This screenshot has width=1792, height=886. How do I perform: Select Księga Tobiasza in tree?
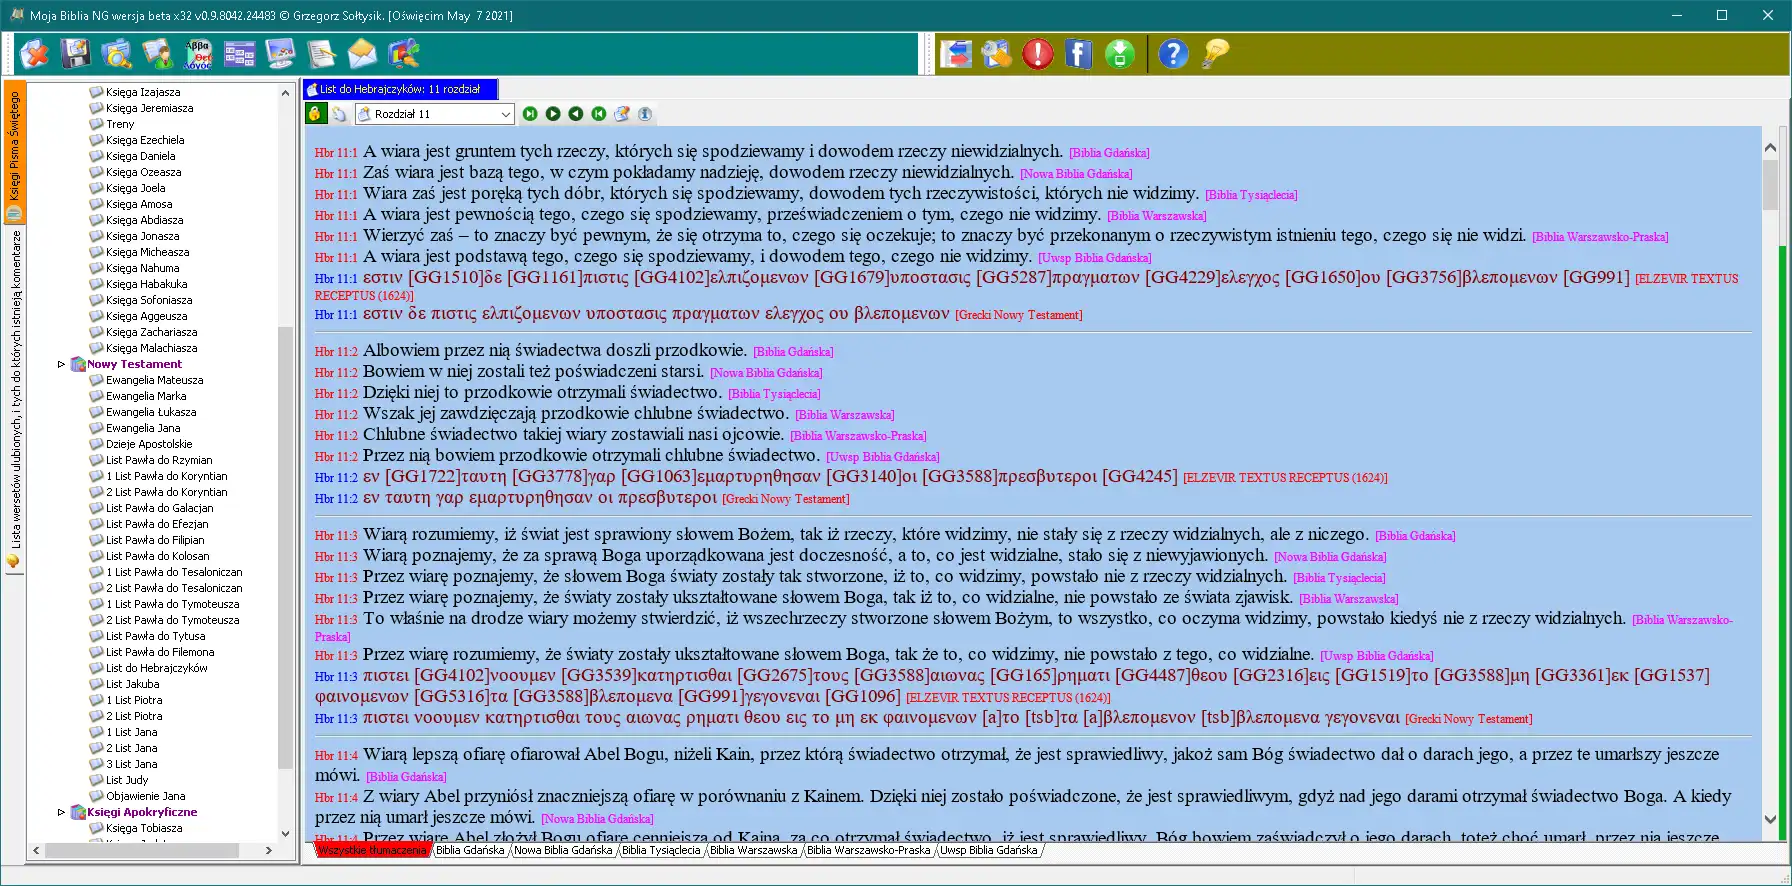click(x=144, y=828)
